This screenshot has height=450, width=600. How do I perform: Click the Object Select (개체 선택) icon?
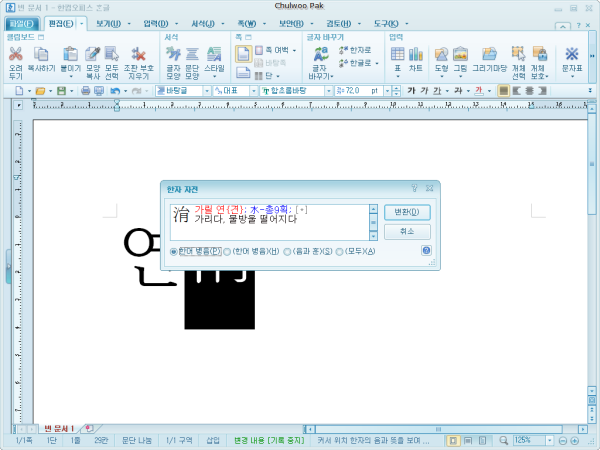click(518, 54)
